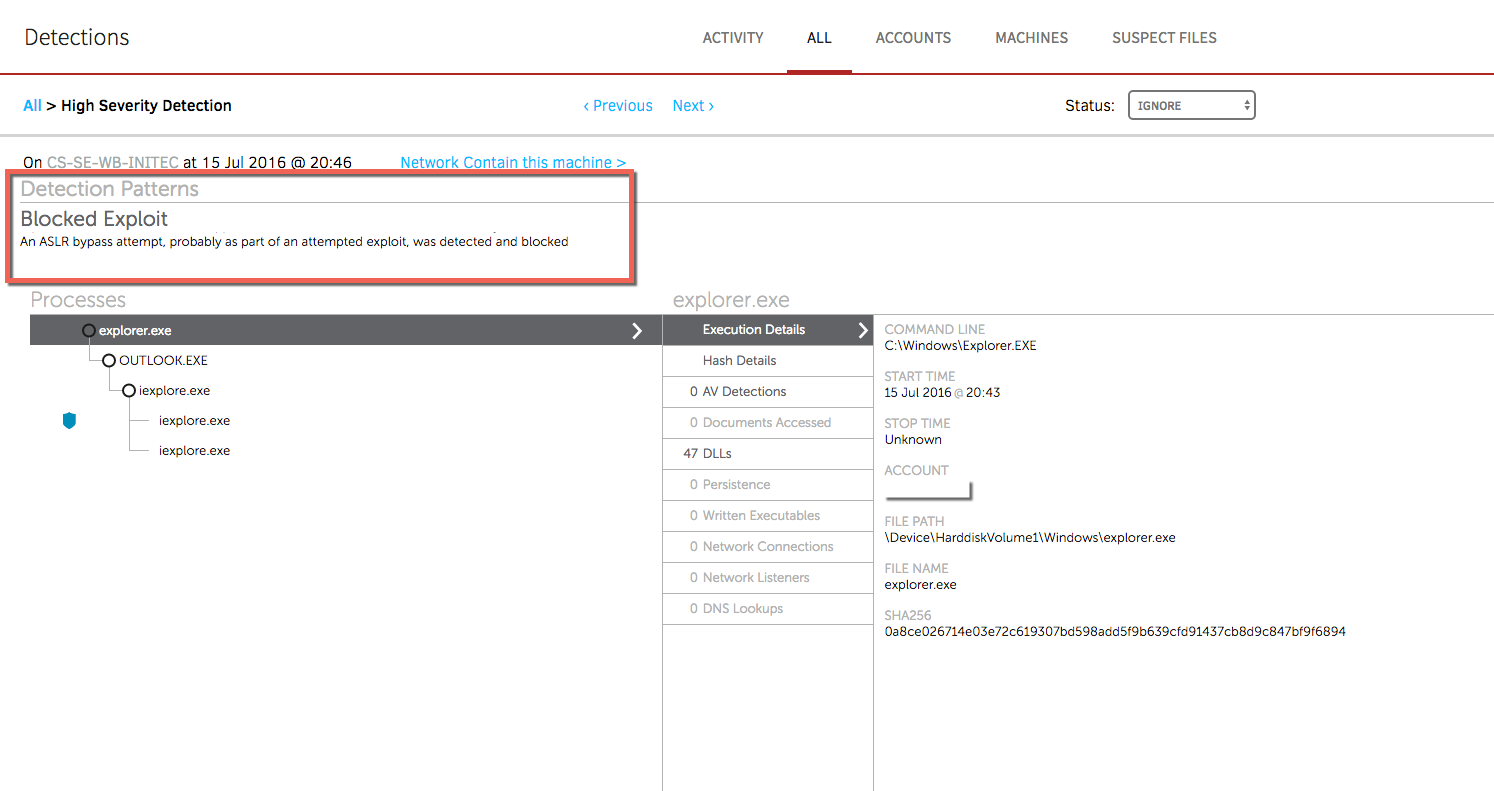Click the OUTLOOK.EXE node circle
The image size is (1494, 791).
109,361
